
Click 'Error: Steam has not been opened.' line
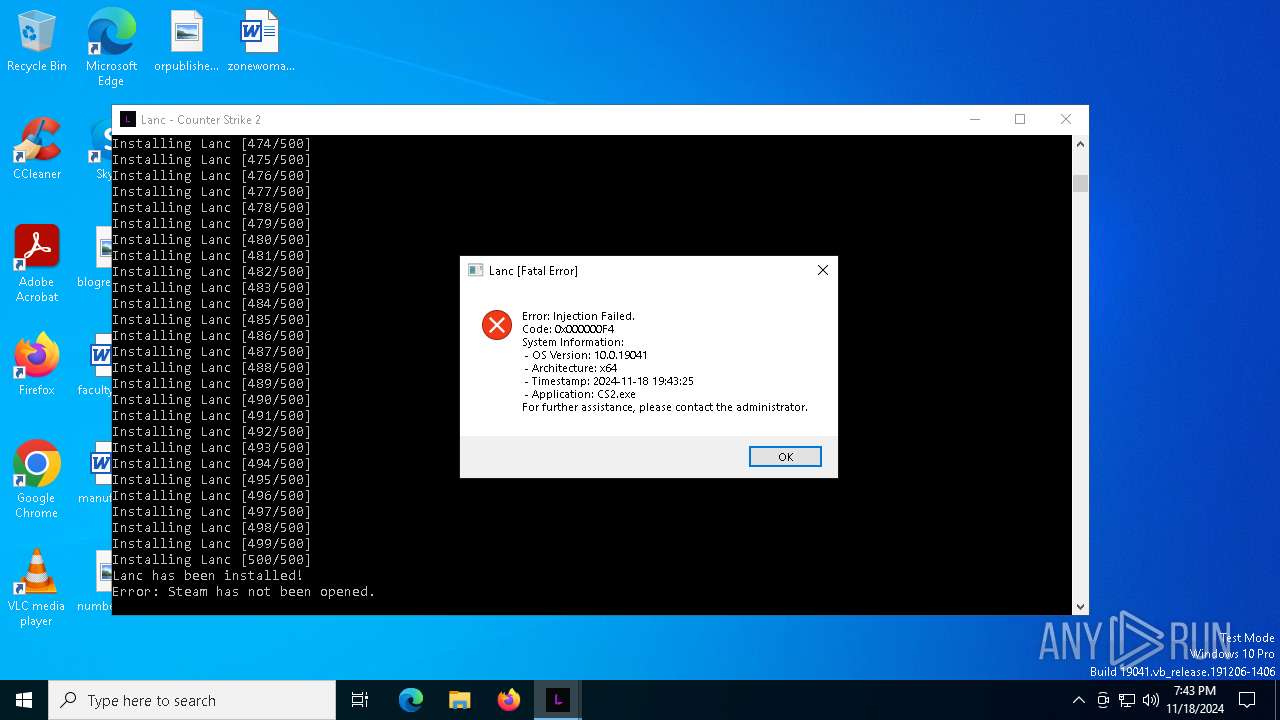(x=243, y=592)
